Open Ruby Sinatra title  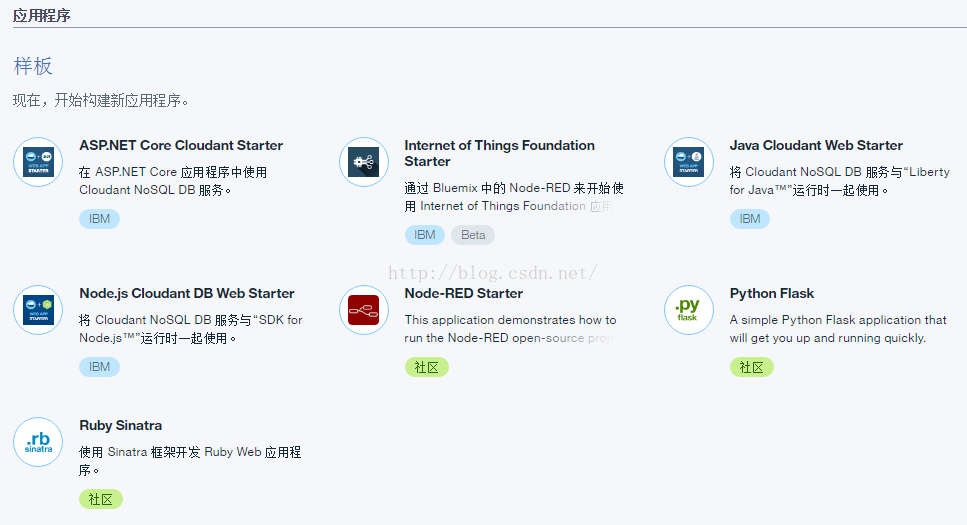pyautogui.click(x=120, y=426)
